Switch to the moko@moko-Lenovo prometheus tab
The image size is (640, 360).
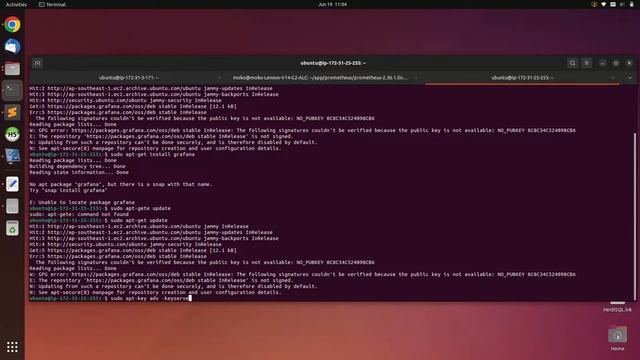tap(320, 78)
